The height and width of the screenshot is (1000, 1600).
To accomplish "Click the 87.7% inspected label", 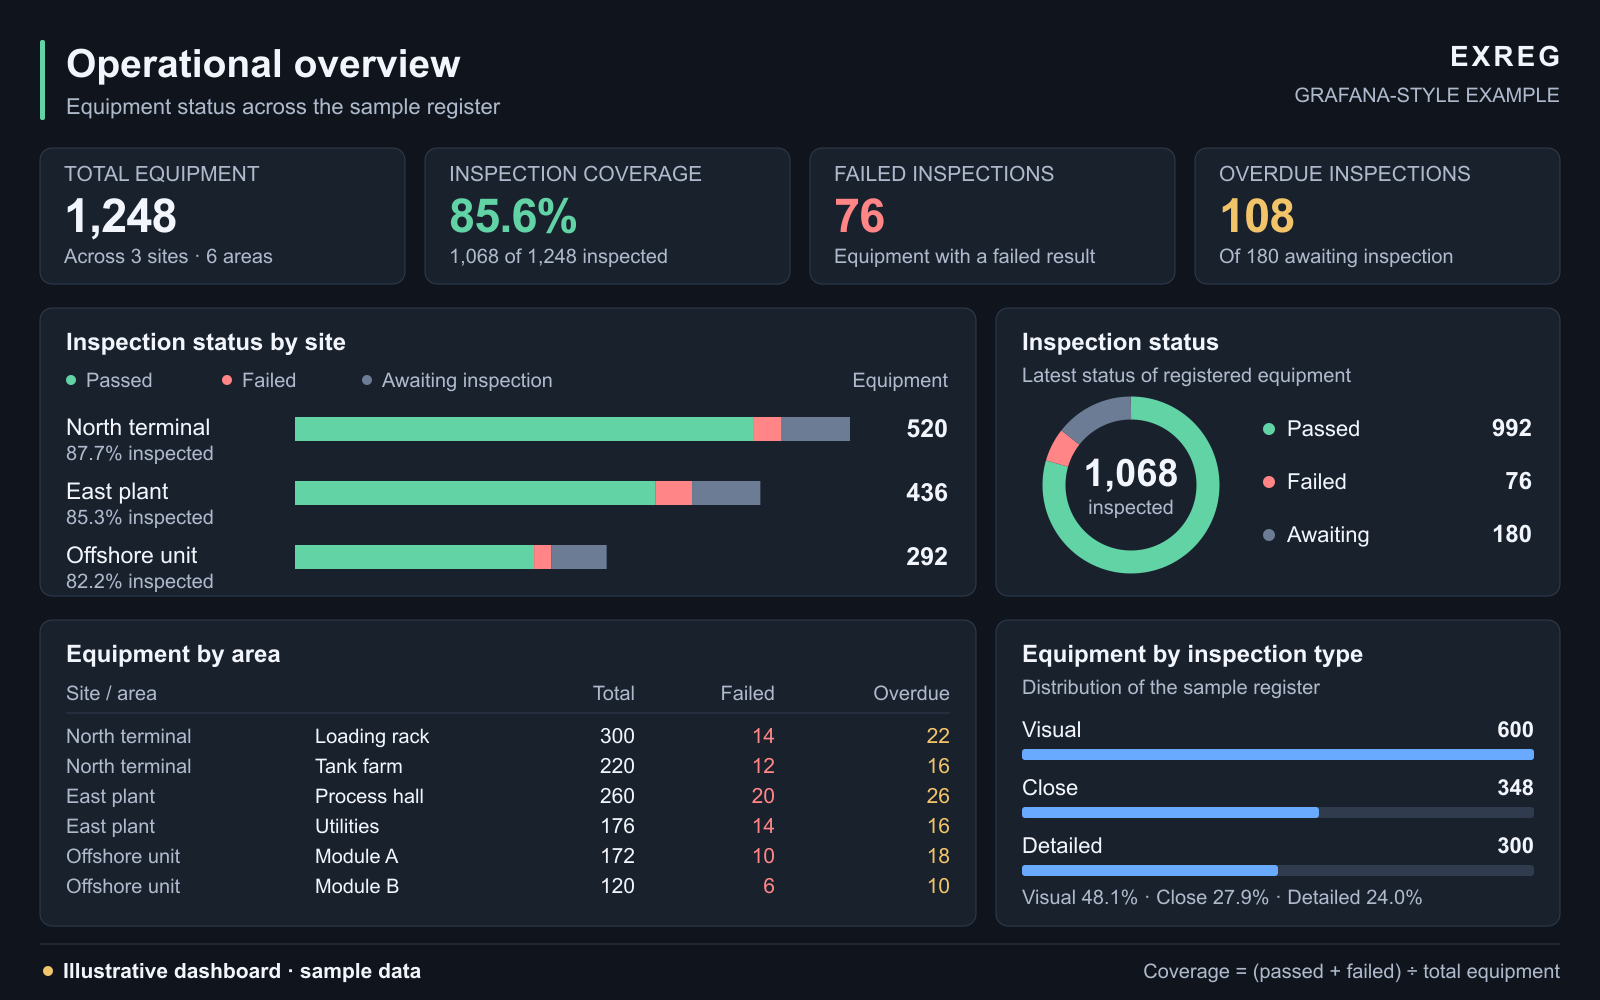I will (x=140, y=453).
